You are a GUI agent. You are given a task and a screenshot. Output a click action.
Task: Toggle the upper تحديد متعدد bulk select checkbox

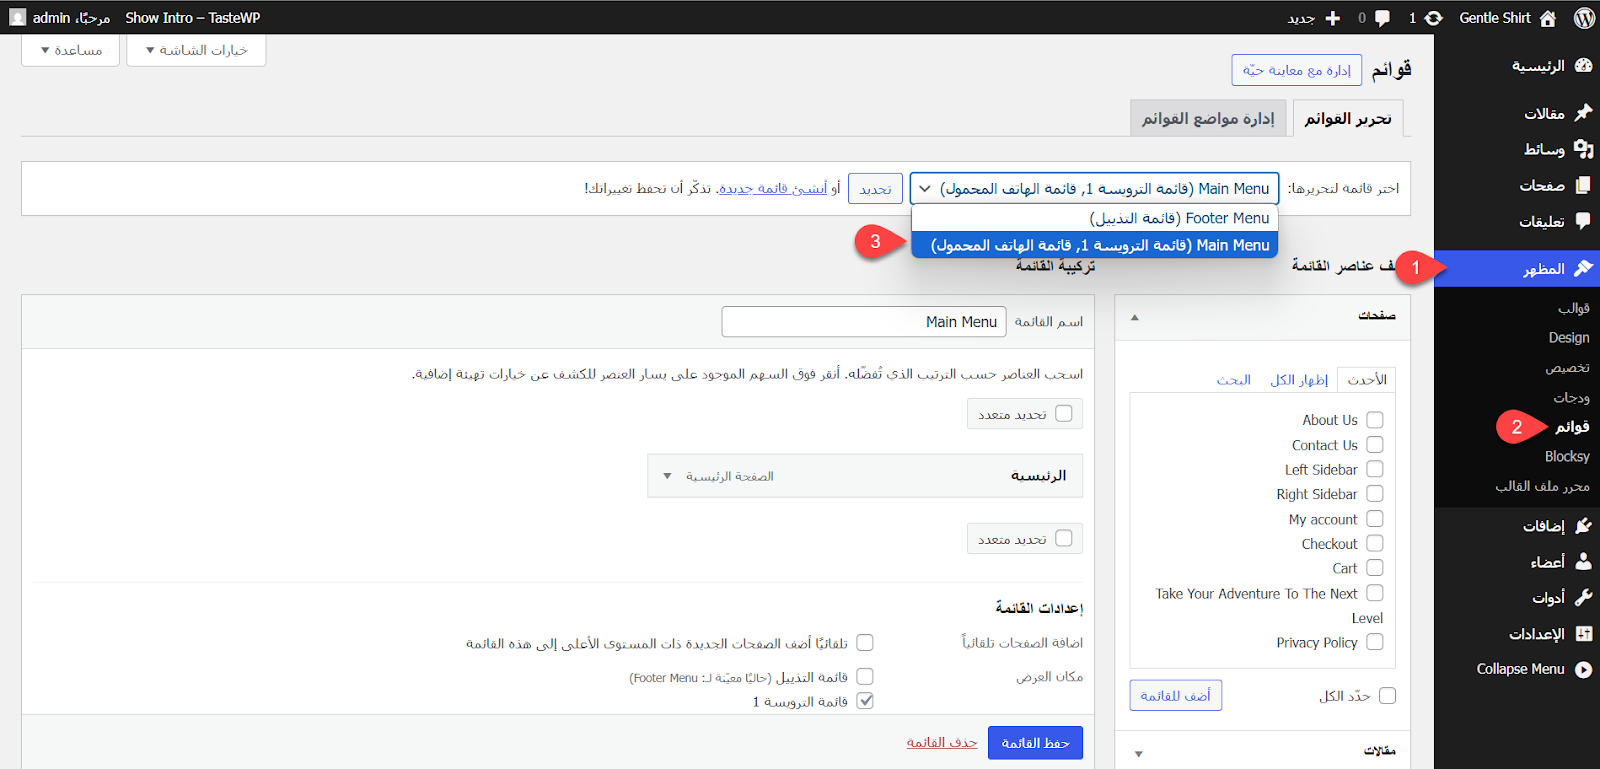[1063, 413]
